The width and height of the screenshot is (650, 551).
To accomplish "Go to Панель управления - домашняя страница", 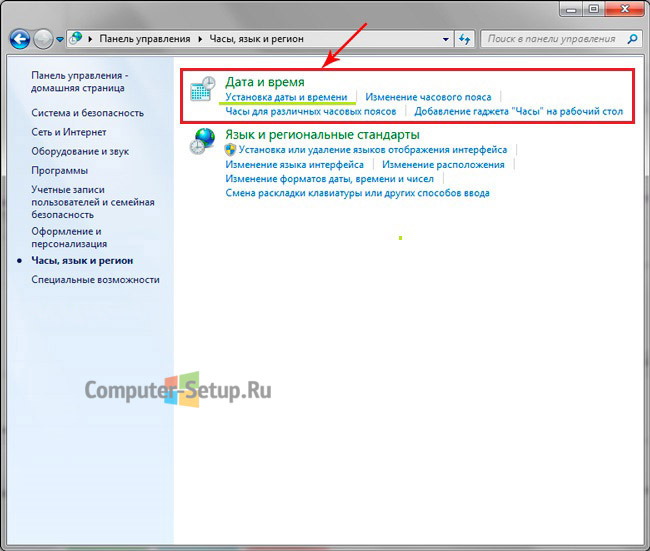I will click(x=80, y=82).
